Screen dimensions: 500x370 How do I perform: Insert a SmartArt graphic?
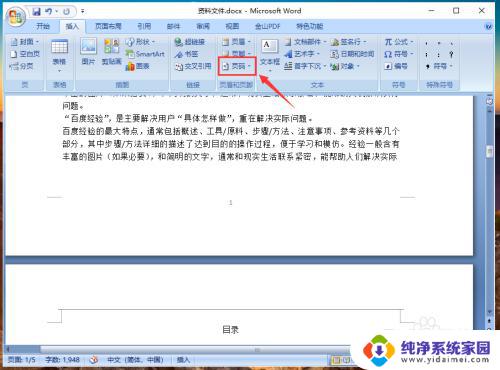pos(145,54)
